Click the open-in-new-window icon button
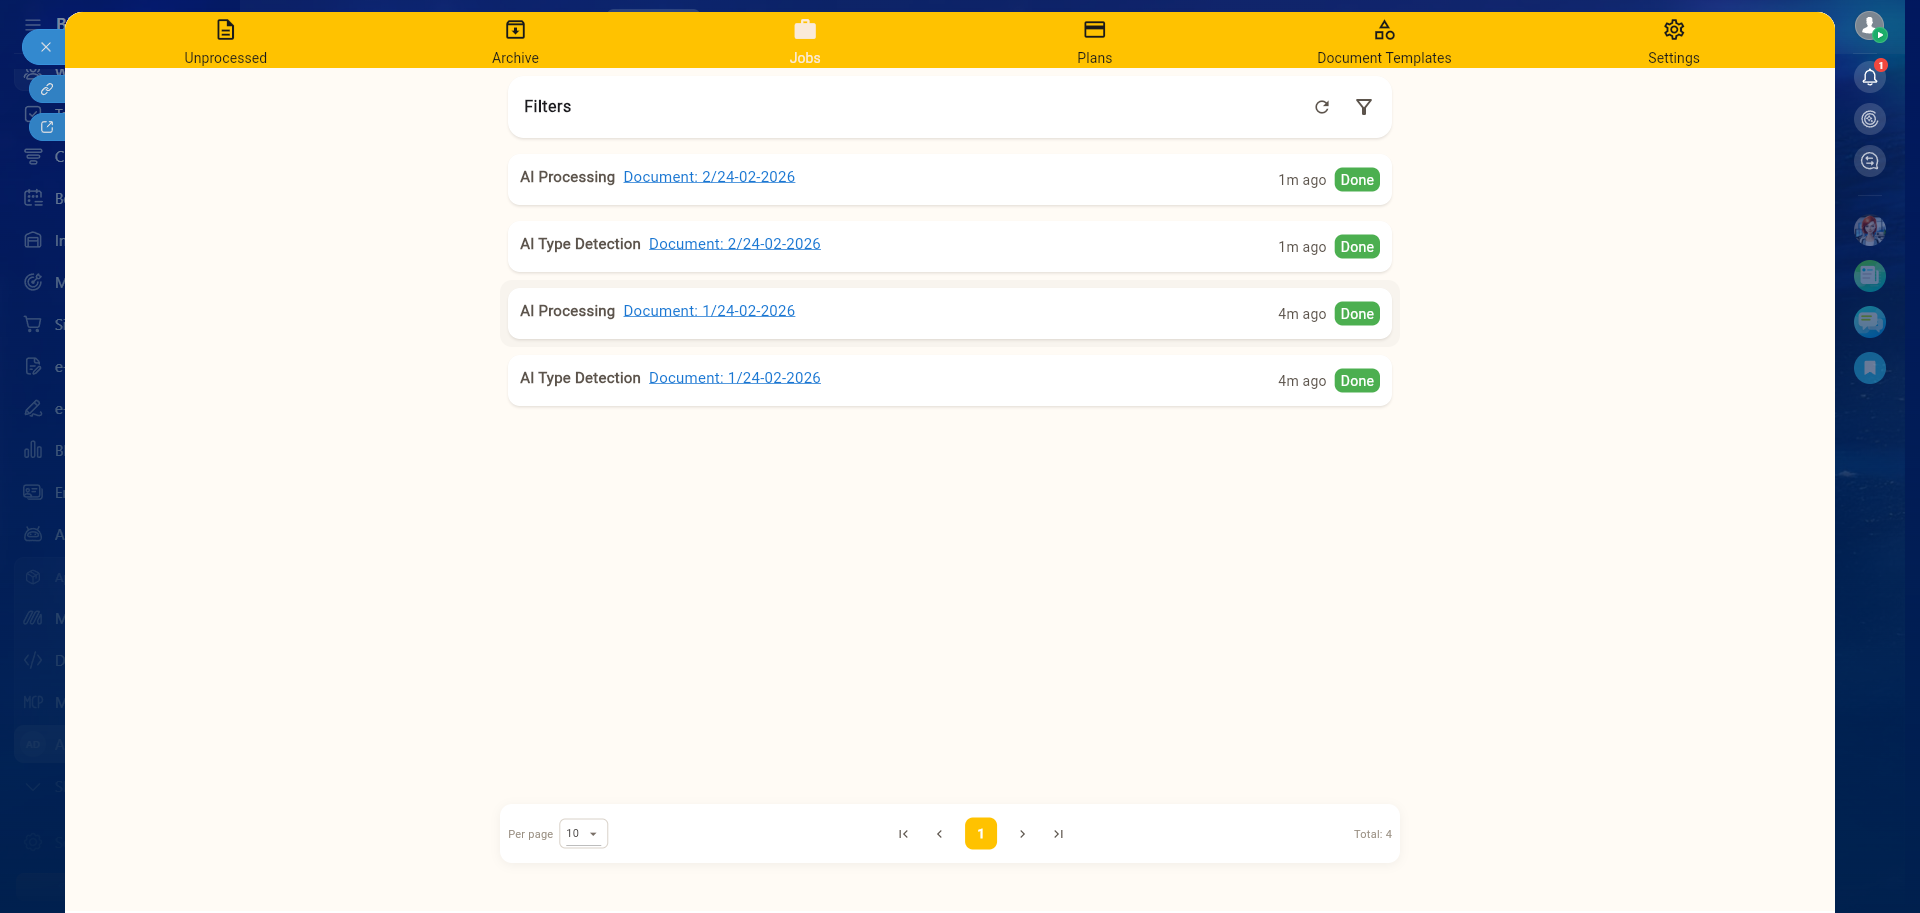Viewport: 1920px width, 913px height. click(x=47, y=127)
